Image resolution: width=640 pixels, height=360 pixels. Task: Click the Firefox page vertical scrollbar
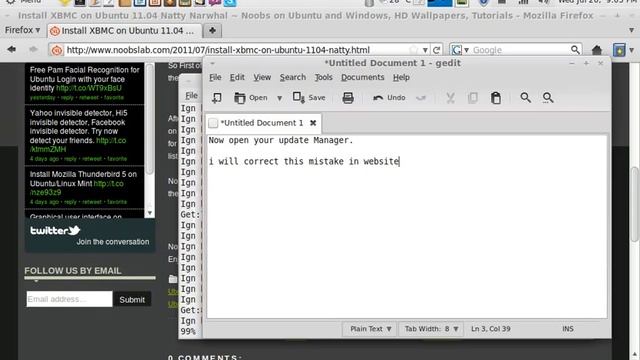634,204
